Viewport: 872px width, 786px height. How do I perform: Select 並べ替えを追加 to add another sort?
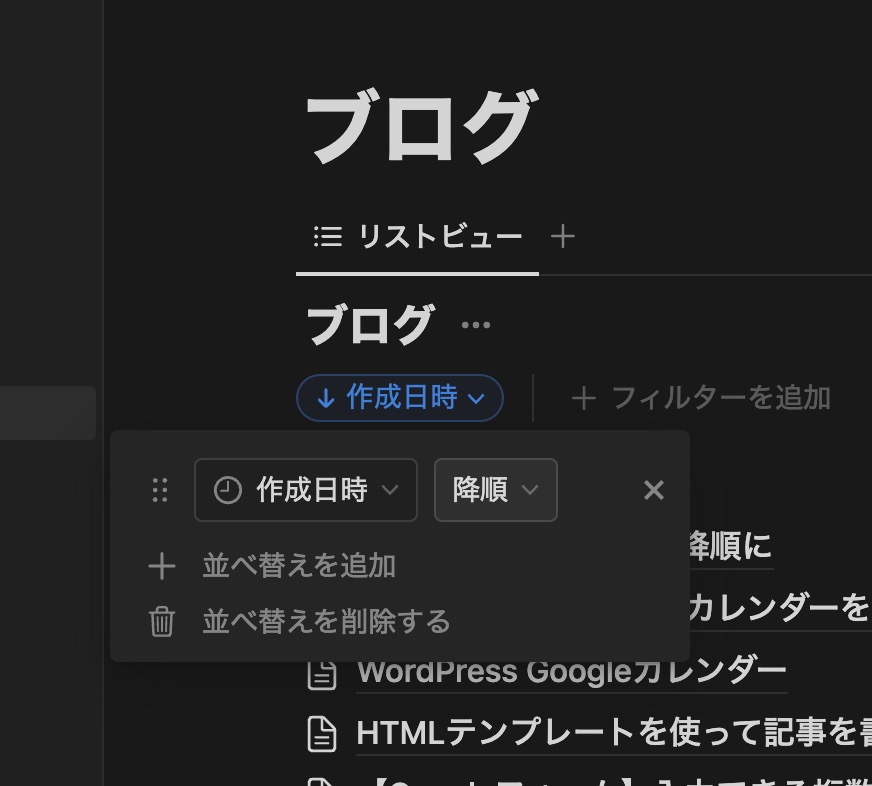(299, 566)
